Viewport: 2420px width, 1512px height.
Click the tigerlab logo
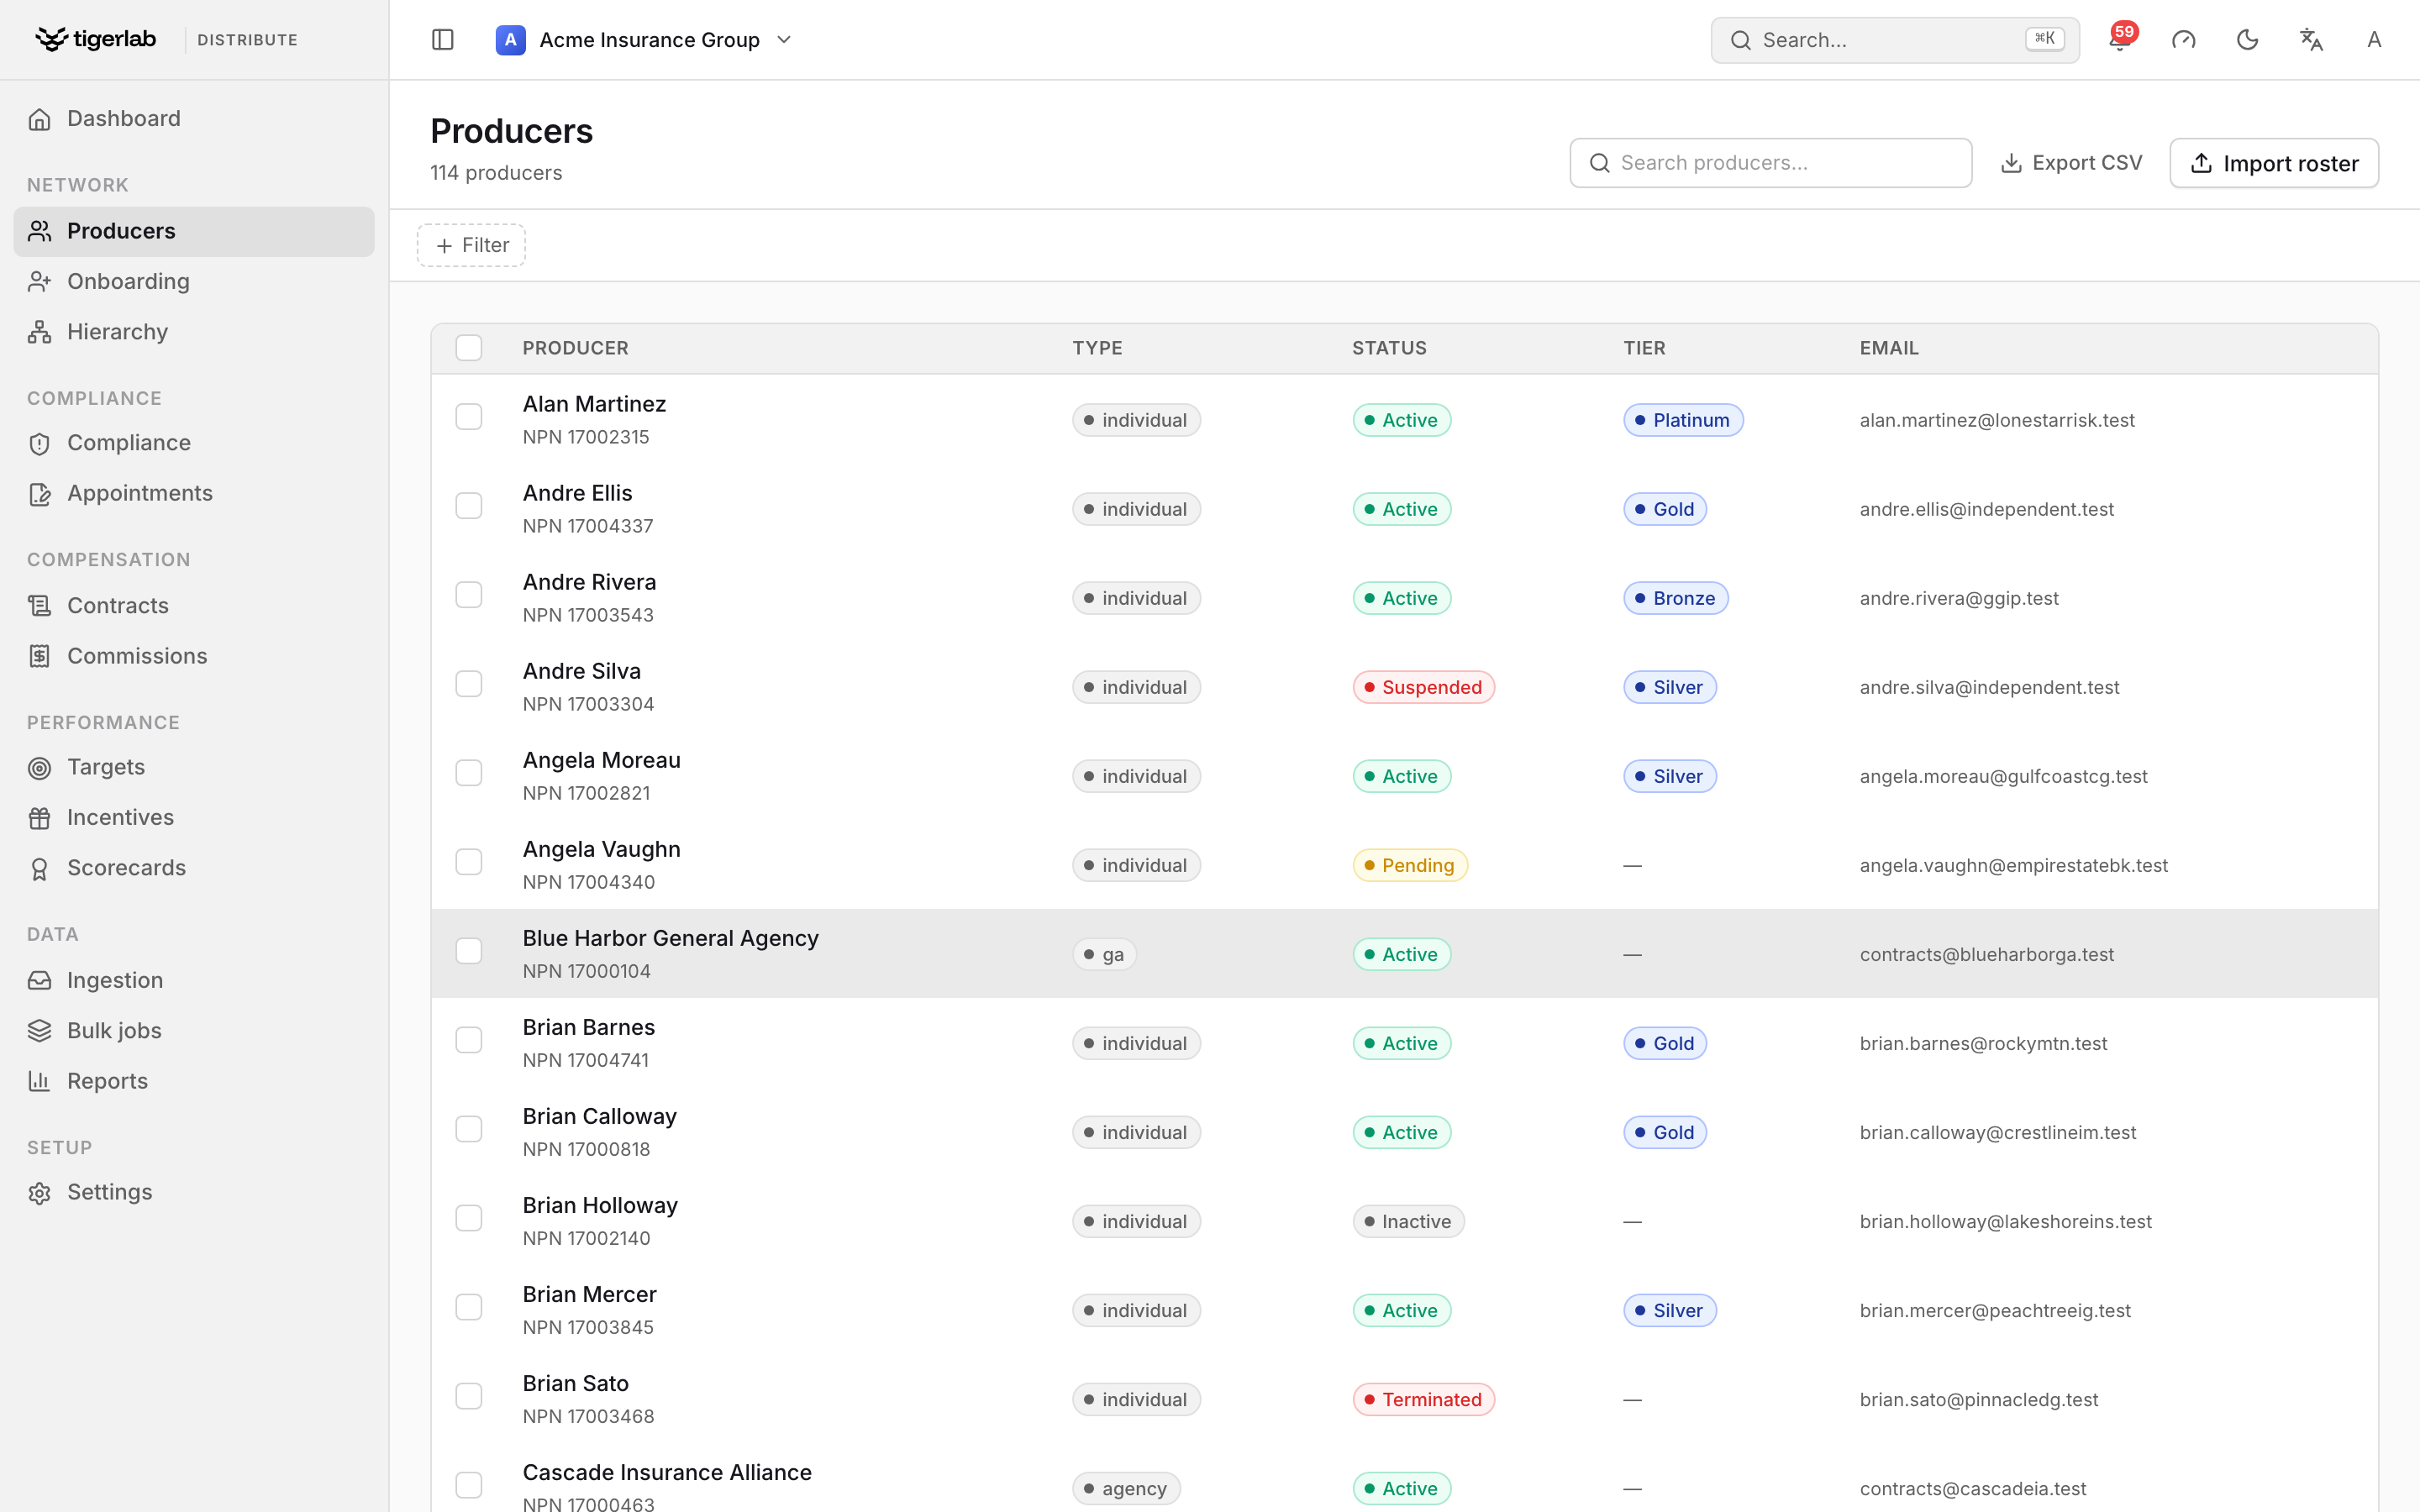(96, 39)
